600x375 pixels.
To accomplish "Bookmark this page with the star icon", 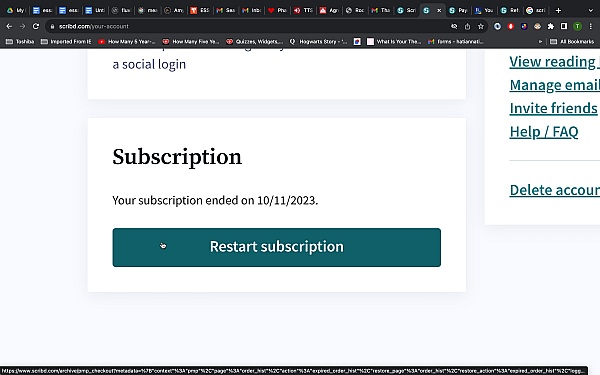I will coord(481,26).
